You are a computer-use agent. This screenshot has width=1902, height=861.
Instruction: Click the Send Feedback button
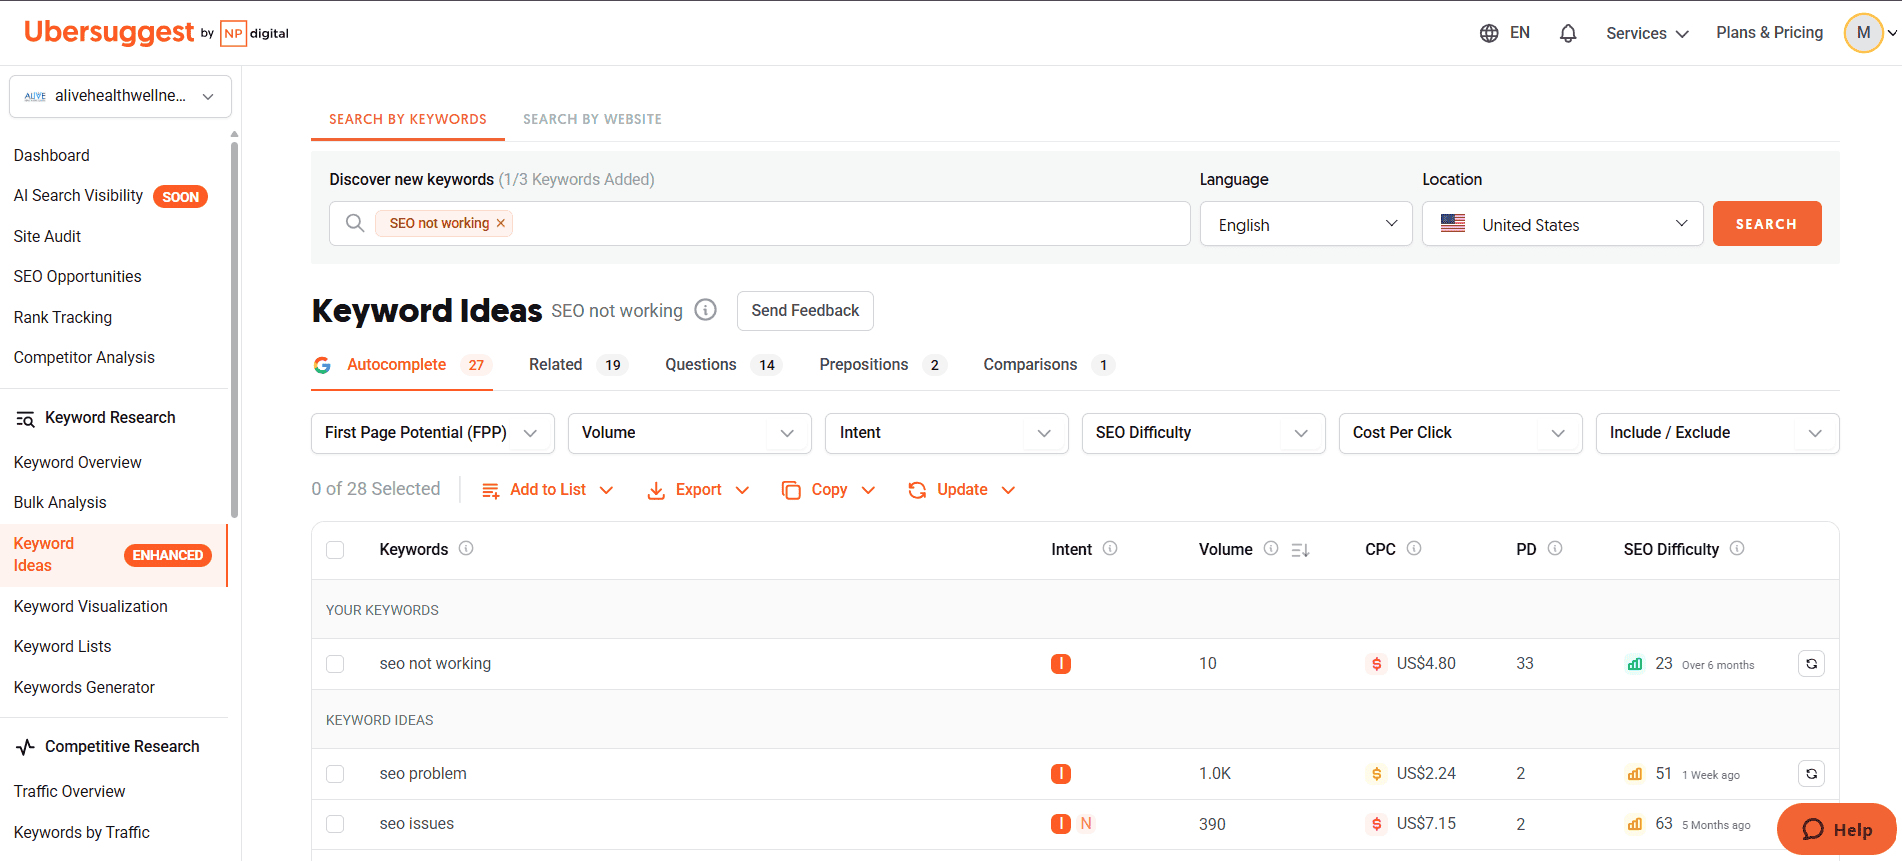coord(805,311)
